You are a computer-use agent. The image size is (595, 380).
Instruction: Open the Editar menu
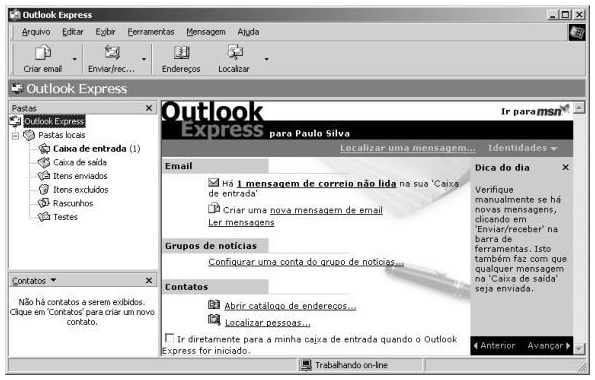[x=73, y=32]
